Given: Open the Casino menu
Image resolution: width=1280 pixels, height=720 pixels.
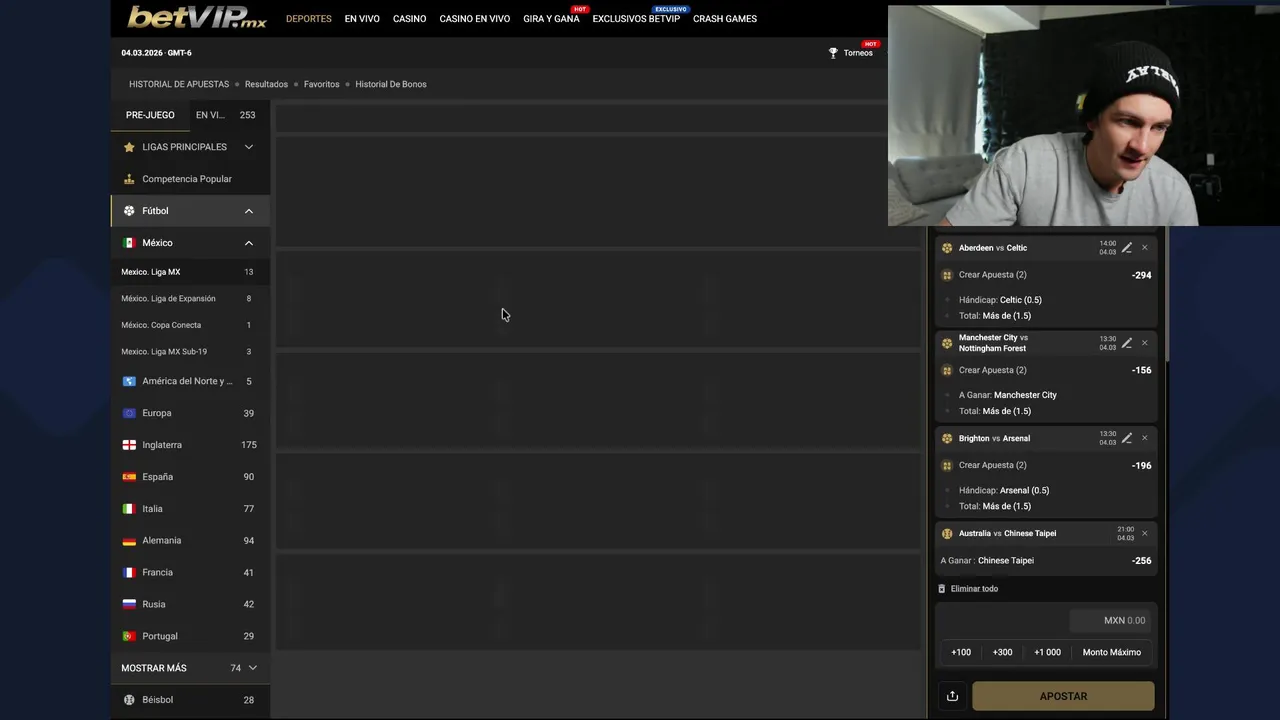Looking at the screenshot, I should pyautogui.click(x=409, y=19).
